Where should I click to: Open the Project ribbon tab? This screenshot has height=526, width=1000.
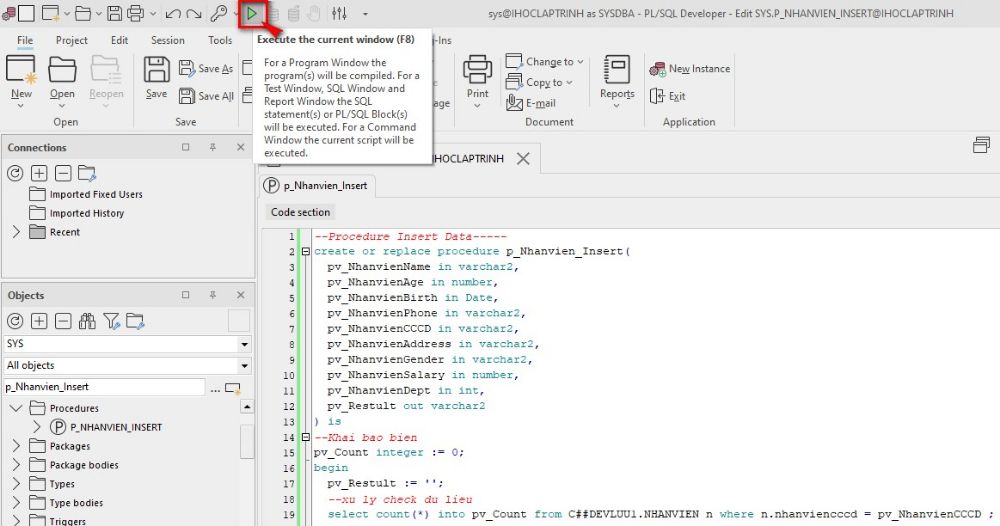(x=71, y=40)
